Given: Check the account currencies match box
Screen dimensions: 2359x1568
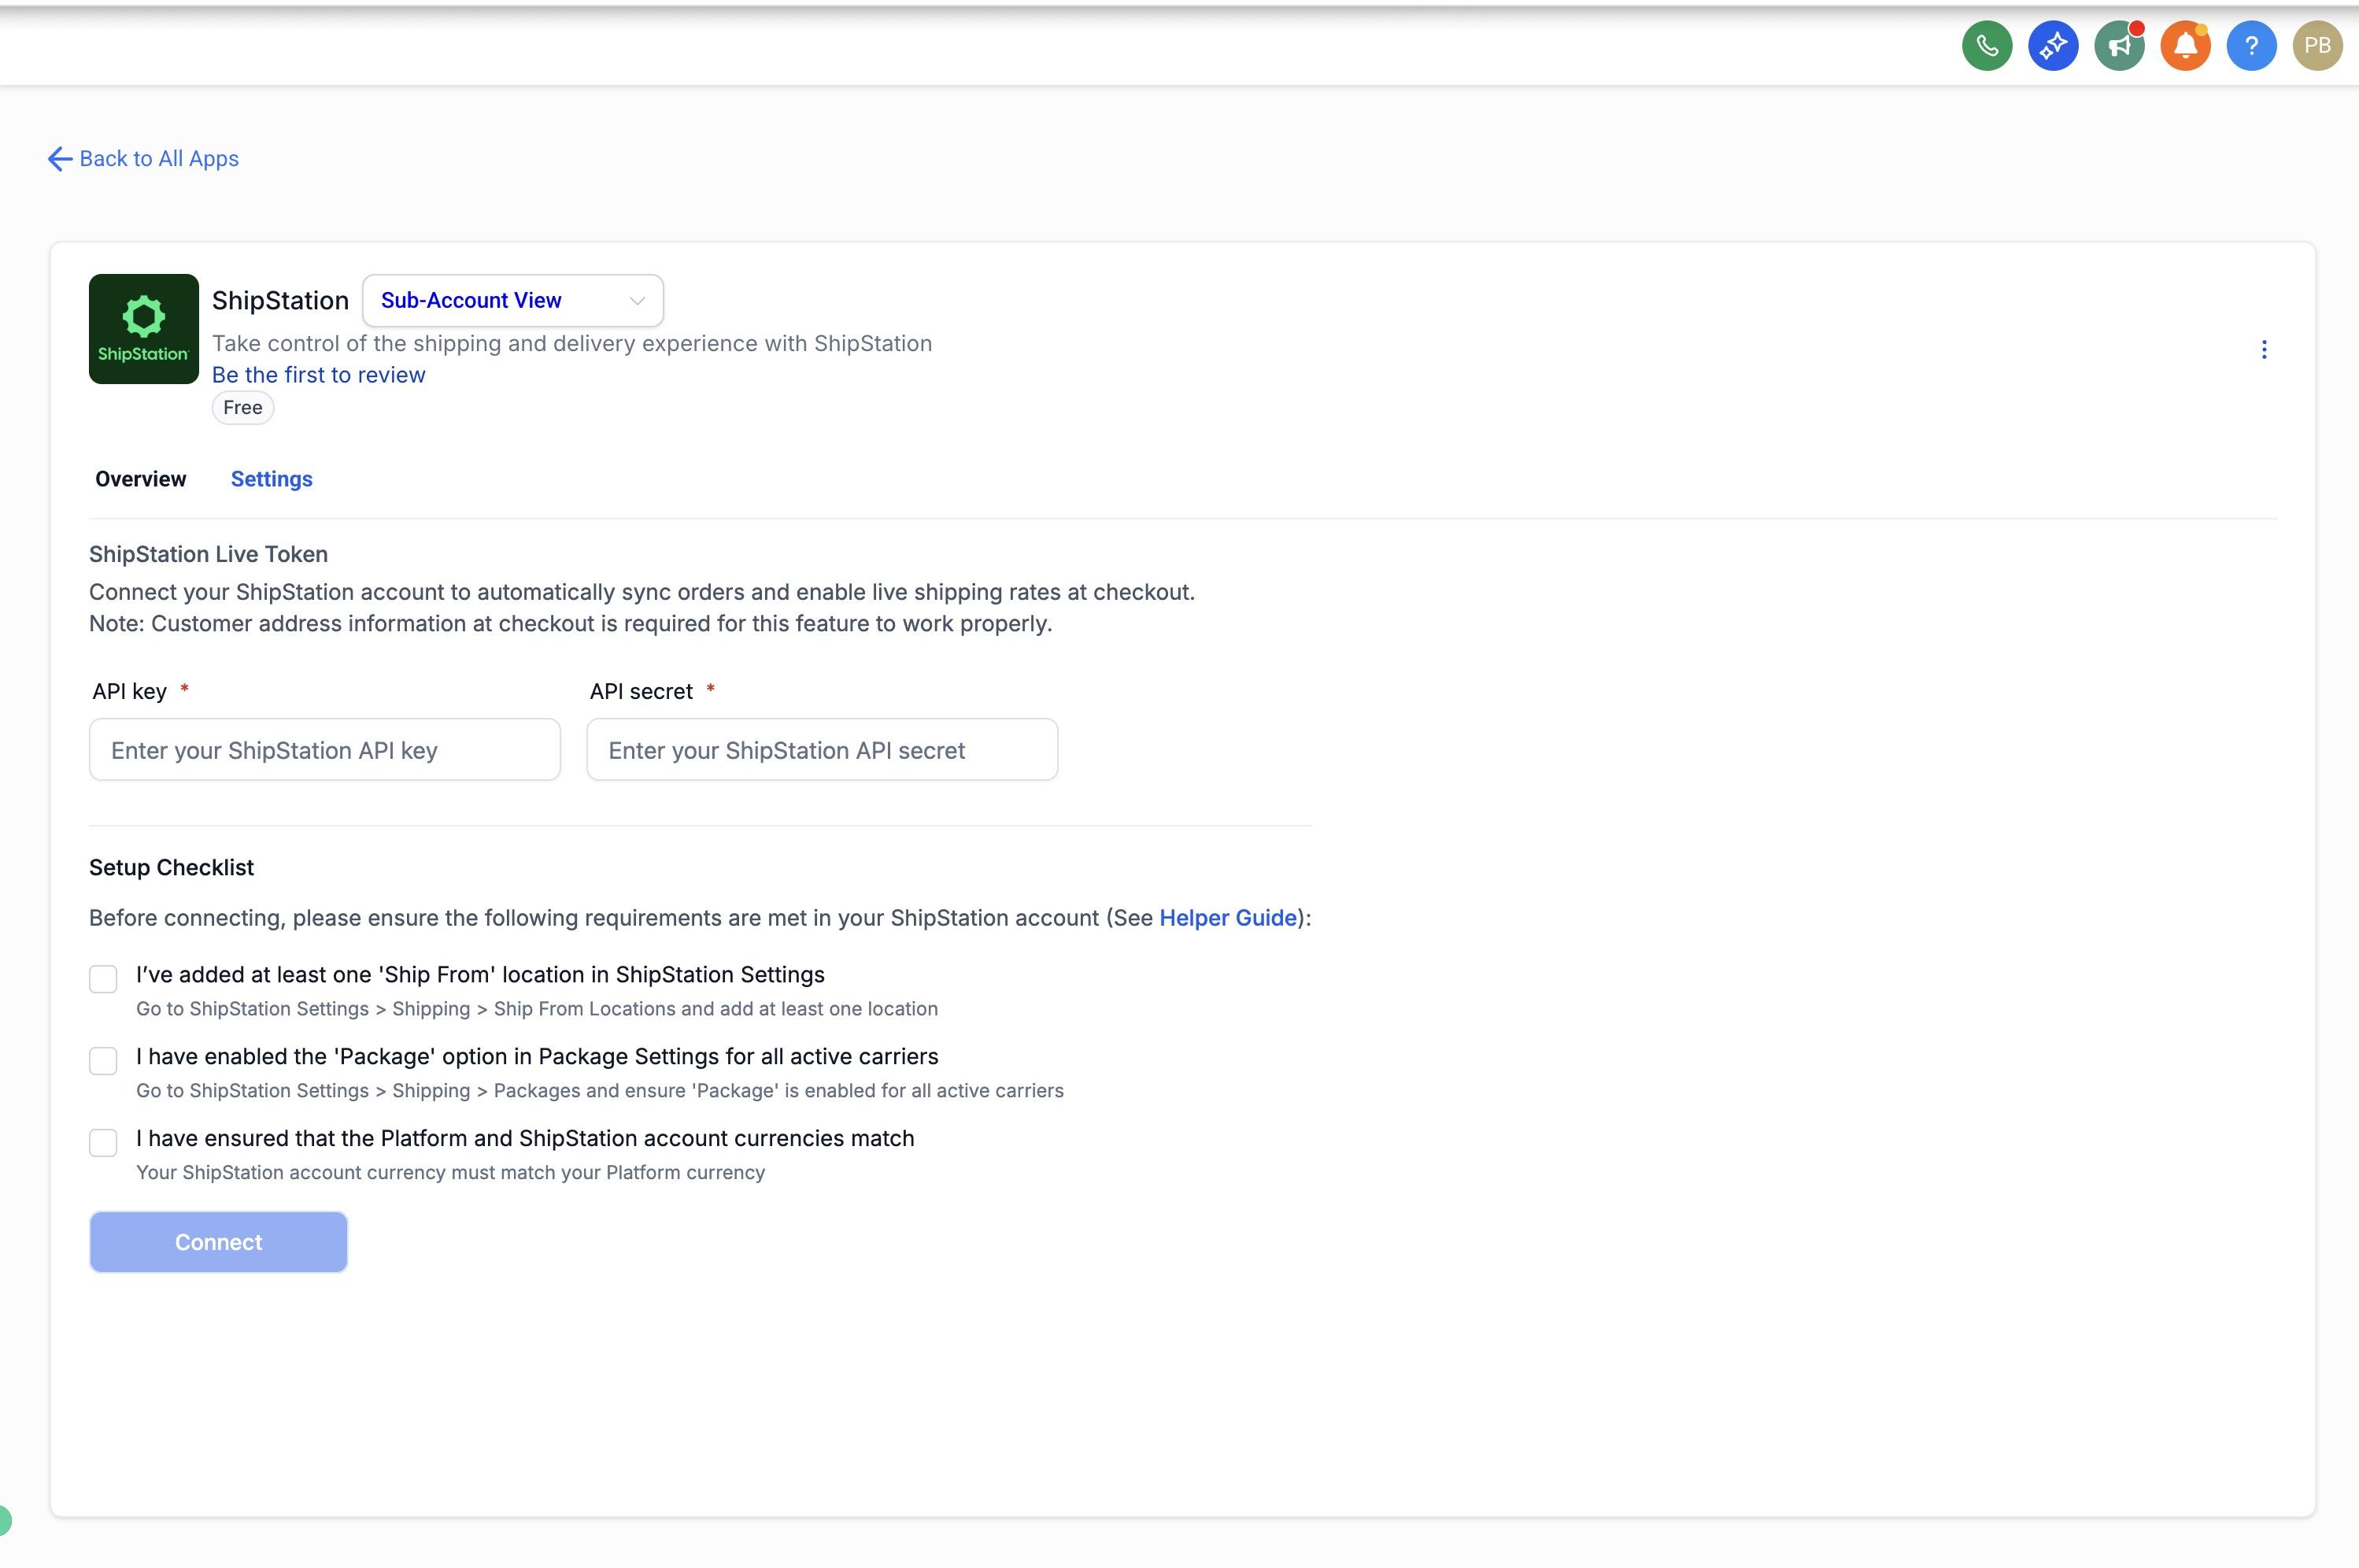Looking at the screenshot, I should tap(103, 1142).
